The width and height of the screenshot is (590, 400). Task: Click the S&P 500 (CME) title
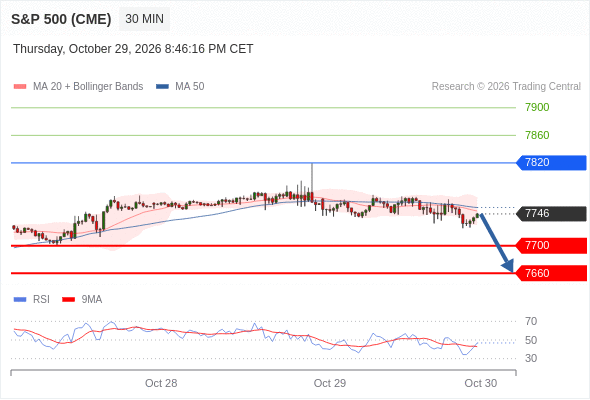coord(61,19)
